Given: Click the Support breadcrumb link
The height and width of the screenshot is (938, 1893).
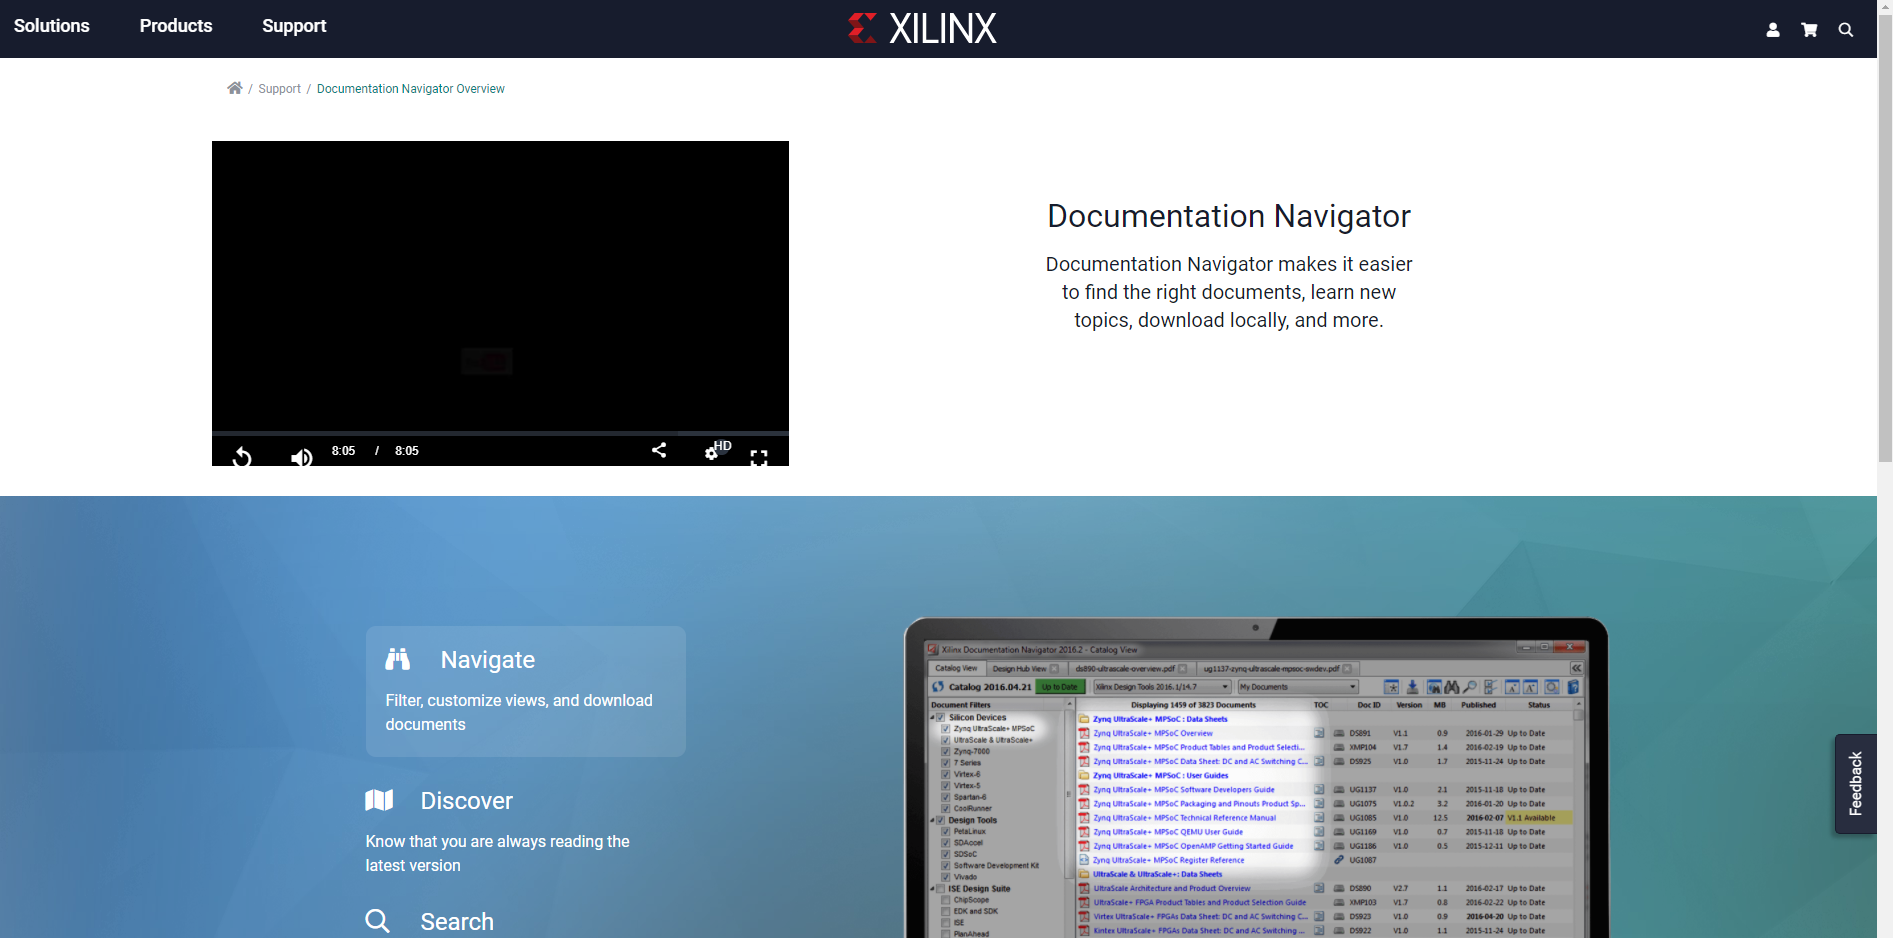Looking at the screenshot, I should (279, 88).
